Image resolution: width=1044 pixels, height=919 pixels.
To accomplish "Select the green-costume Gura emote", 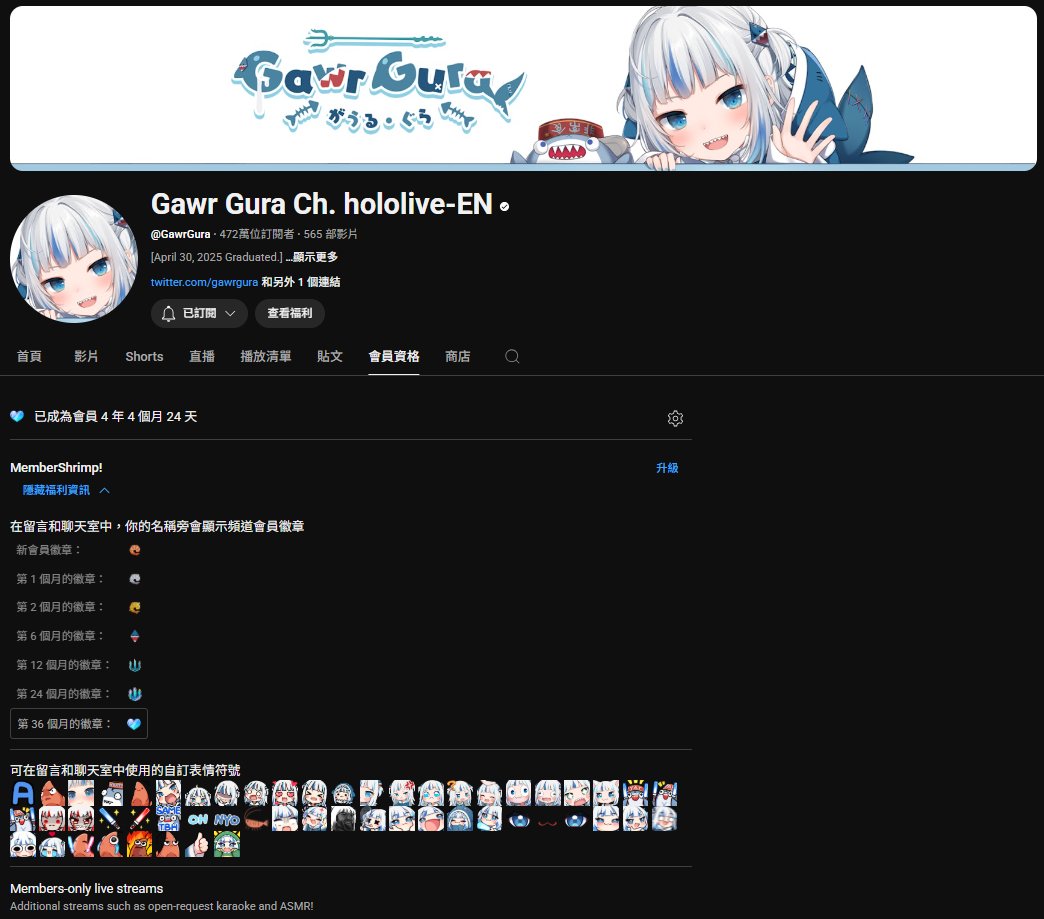I will point(227,844).
